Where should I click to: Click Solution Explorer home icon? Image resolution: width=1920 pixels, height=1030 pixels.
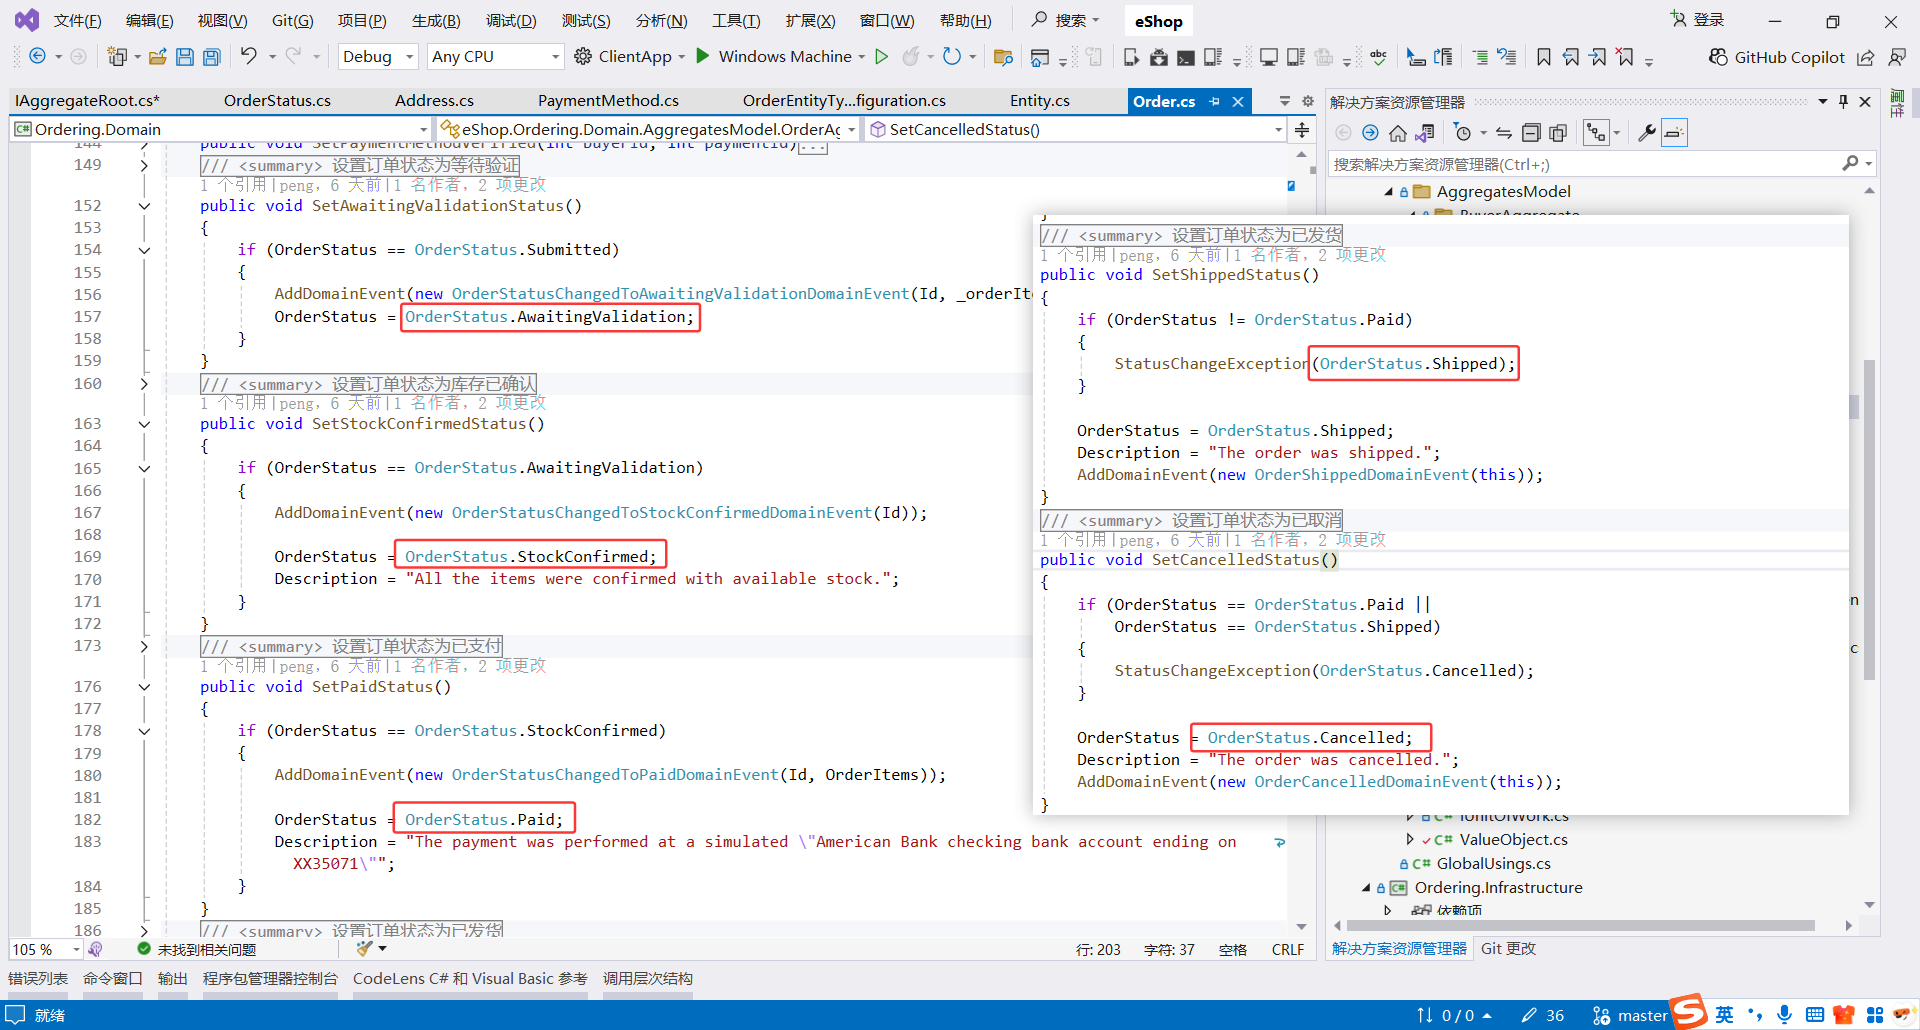(x=1398, y=133)
